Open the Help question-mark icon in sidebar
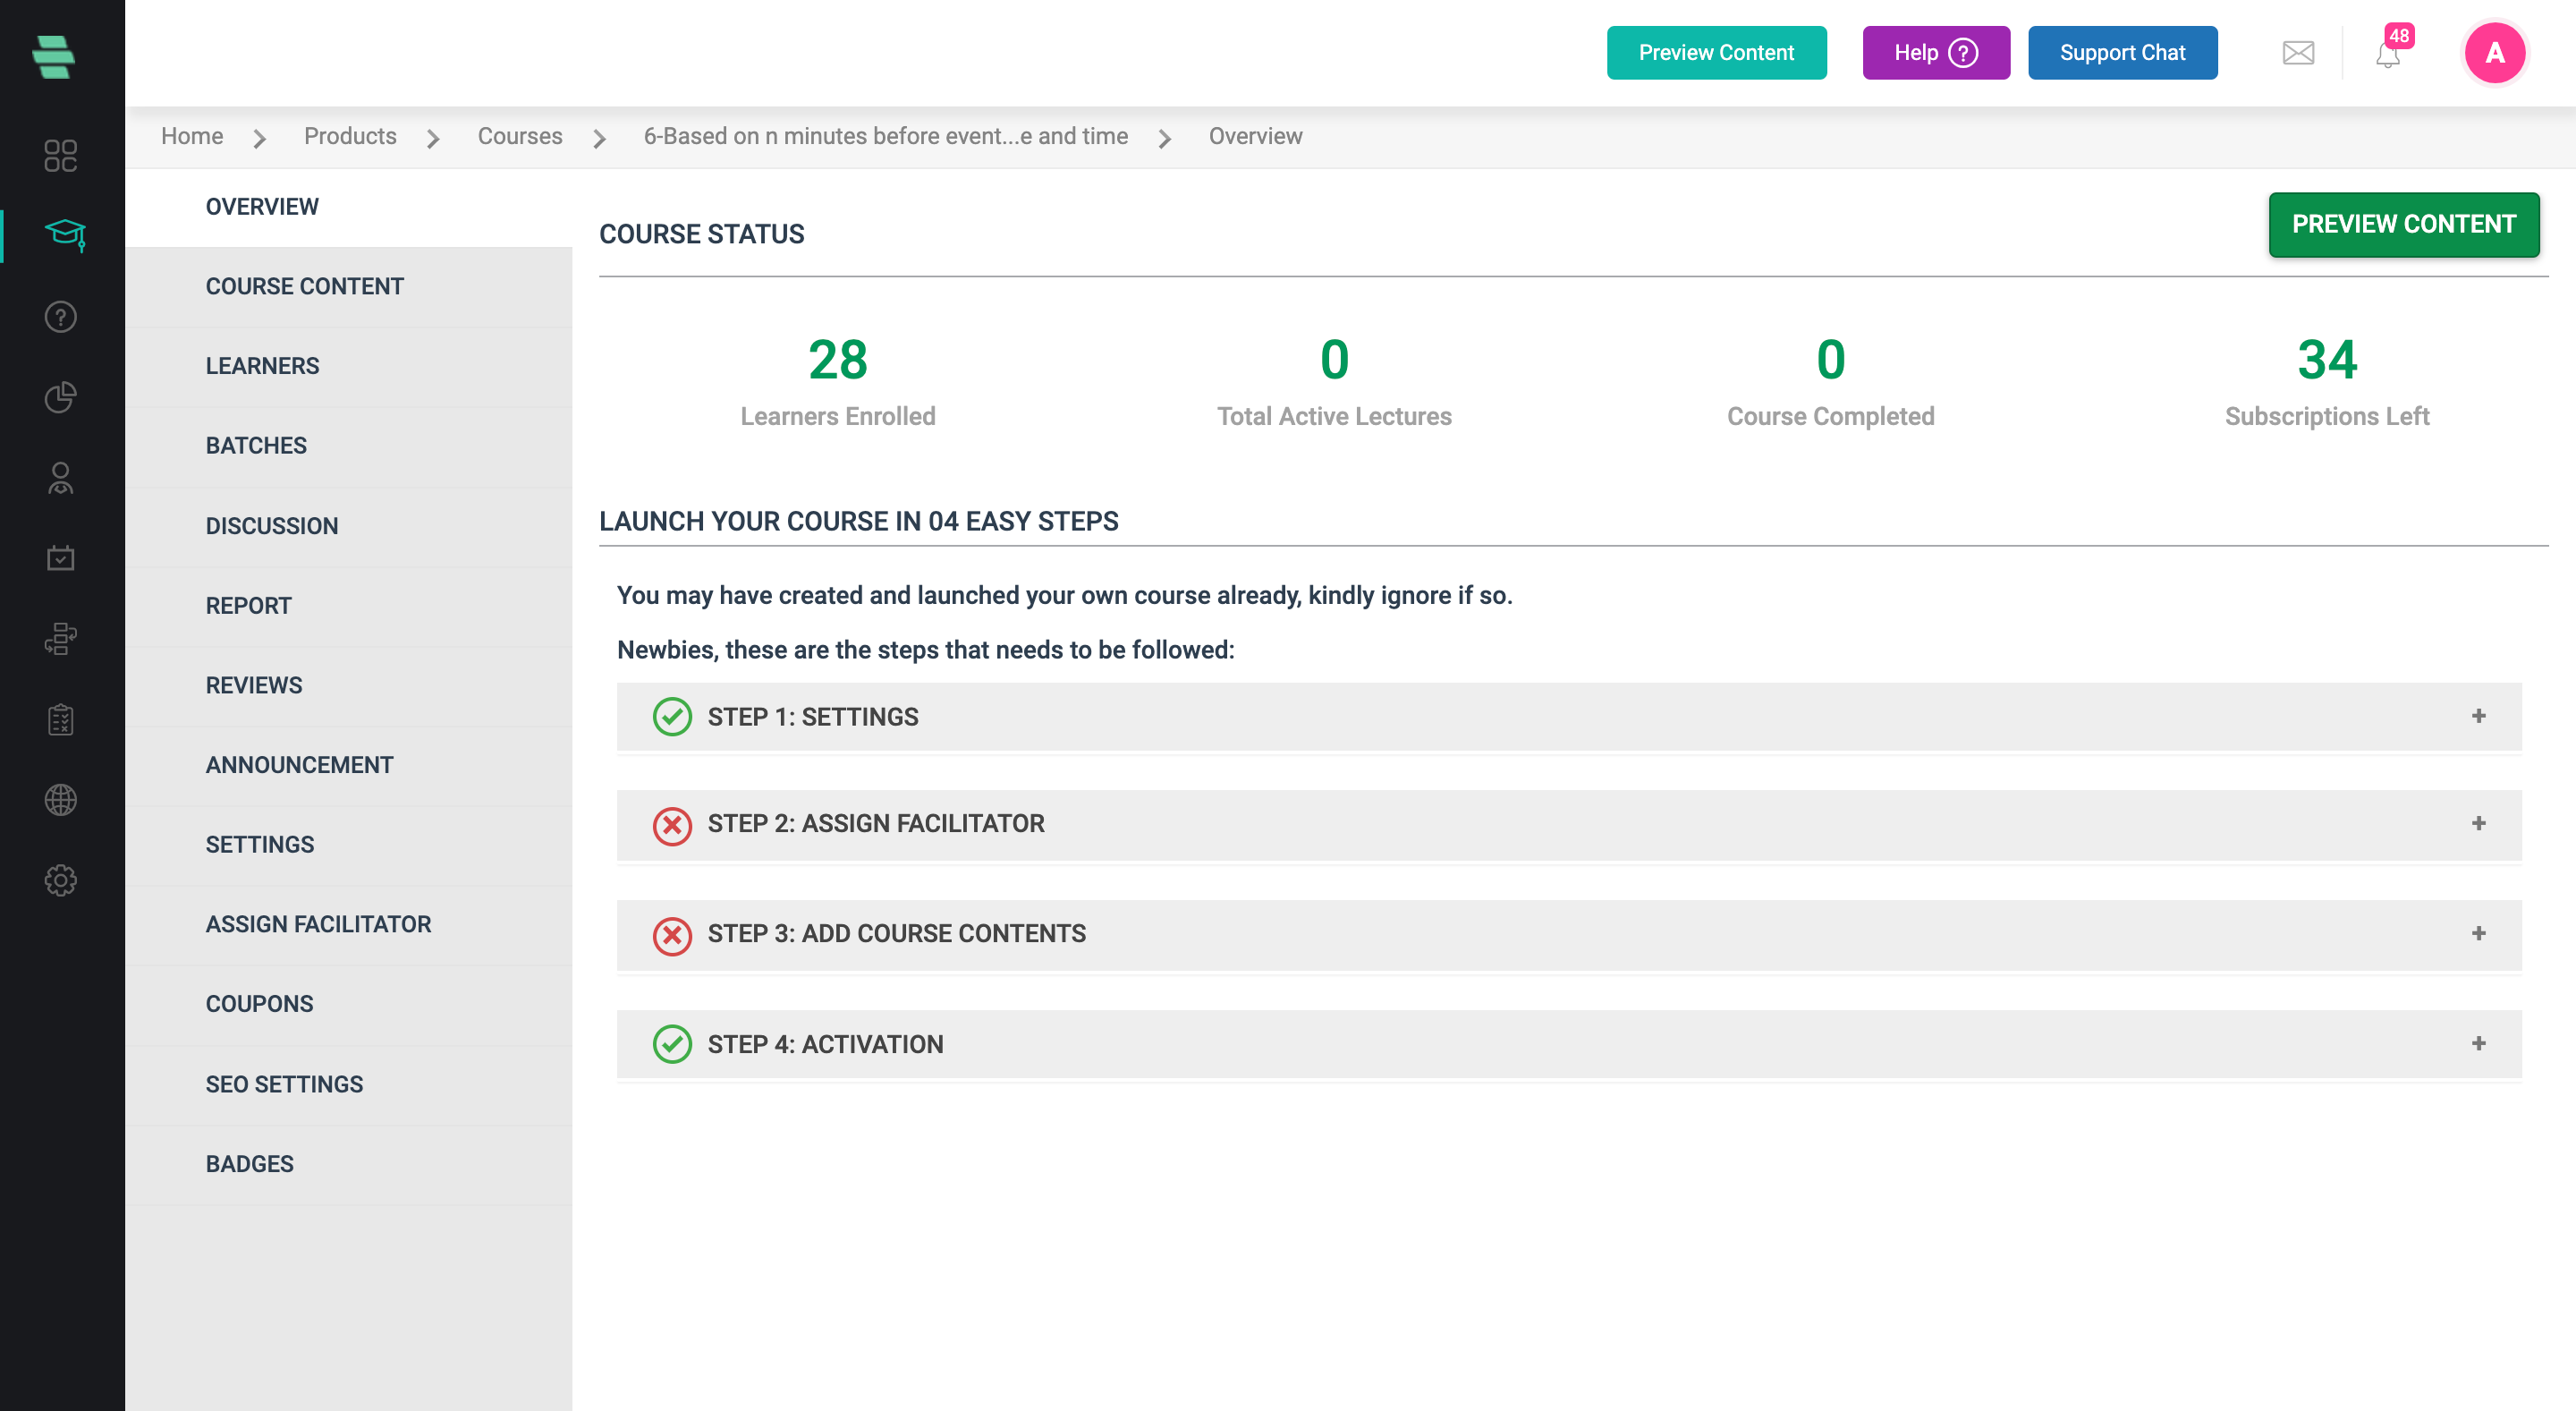Viewport: 2576px width, 1411px height. pos(60,316)
